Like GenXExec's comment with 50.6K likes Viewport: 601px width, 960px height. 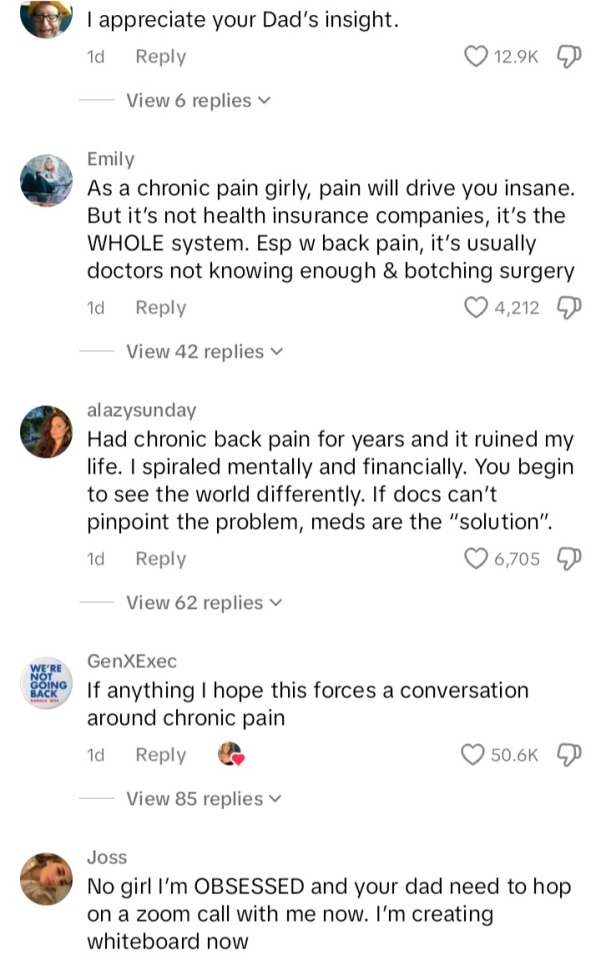click(474, 755)
